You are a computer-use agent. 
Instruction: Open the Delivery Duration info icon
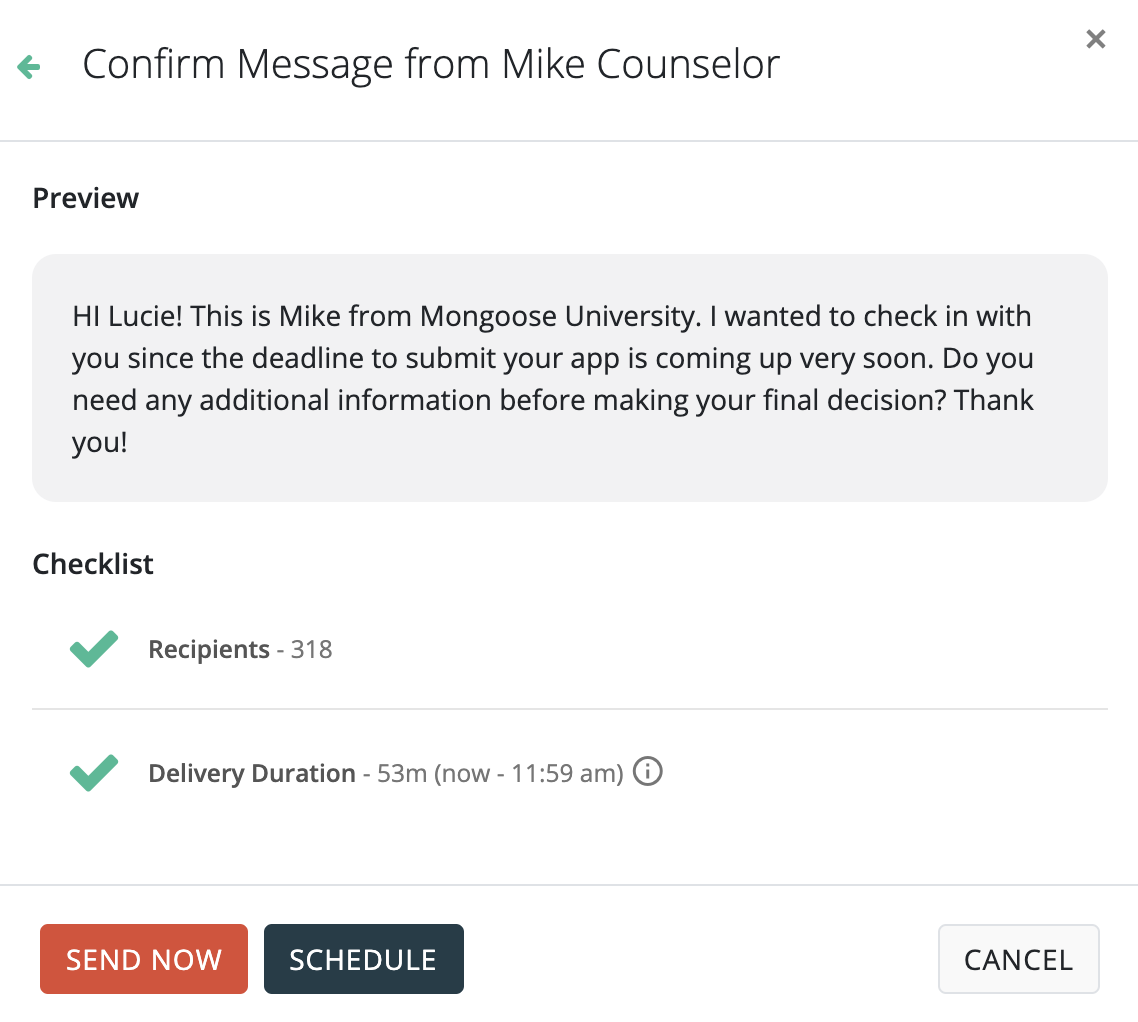pos(649,772)
